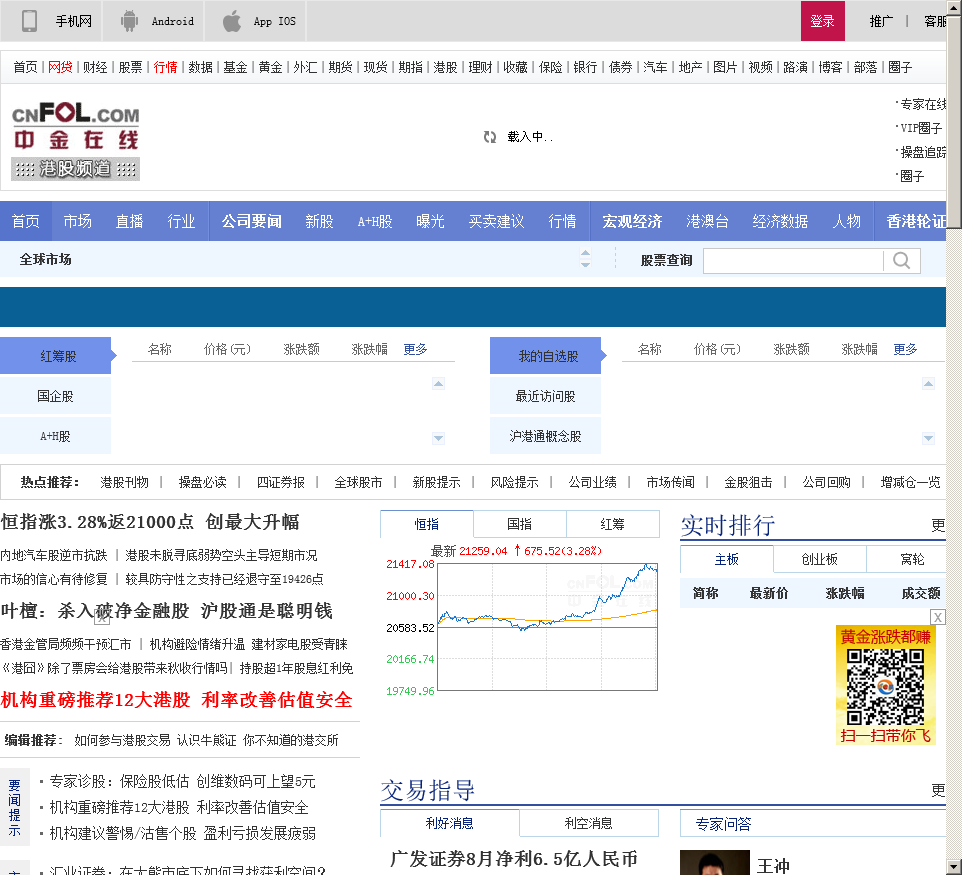
Task: Open 港澳台 navigation item
Action: 707,221
